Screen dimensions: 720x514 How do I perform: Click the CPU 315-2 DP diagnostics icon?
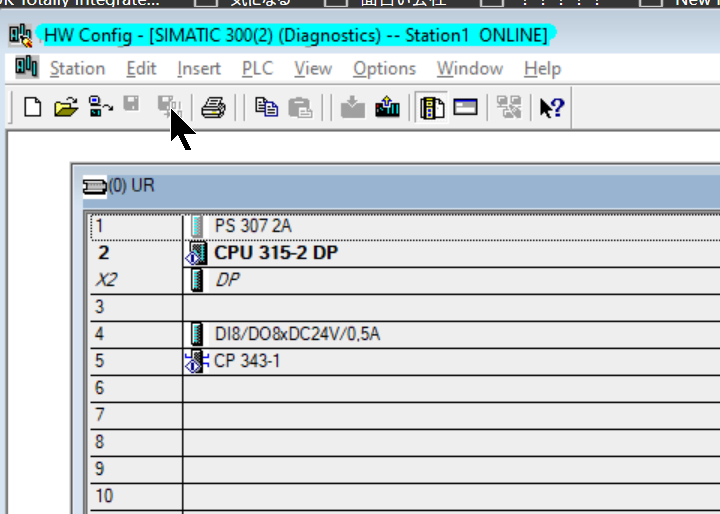[196, 253]
